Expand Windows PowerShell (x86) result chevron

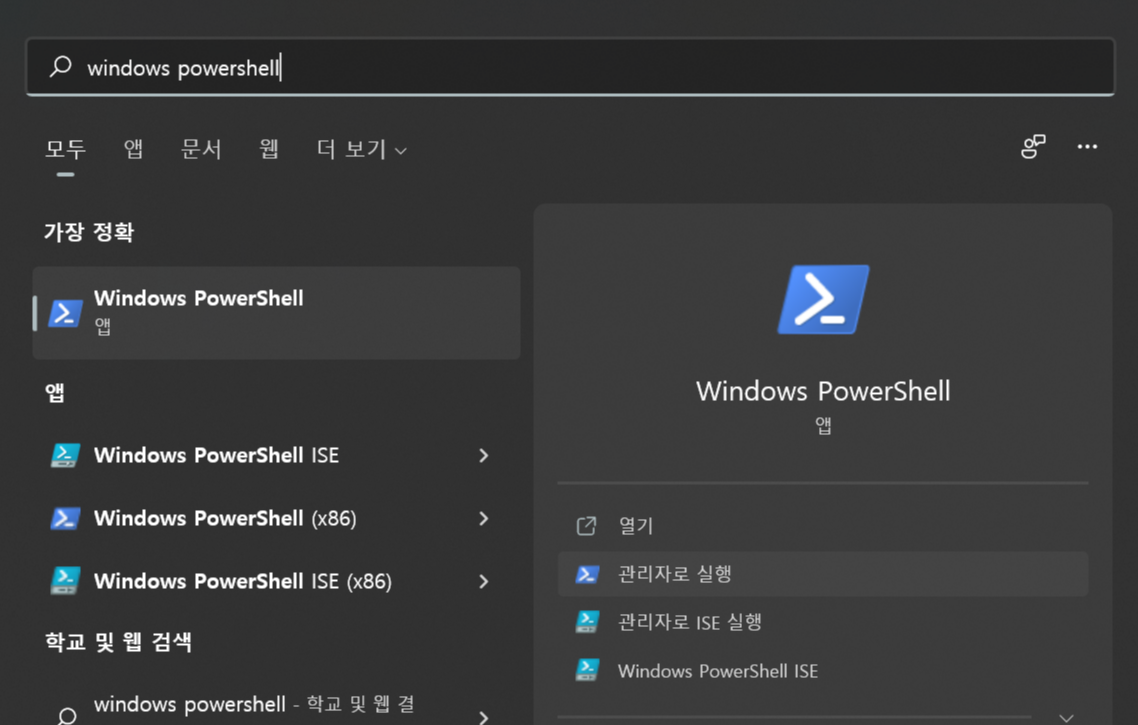pos(483,518)
